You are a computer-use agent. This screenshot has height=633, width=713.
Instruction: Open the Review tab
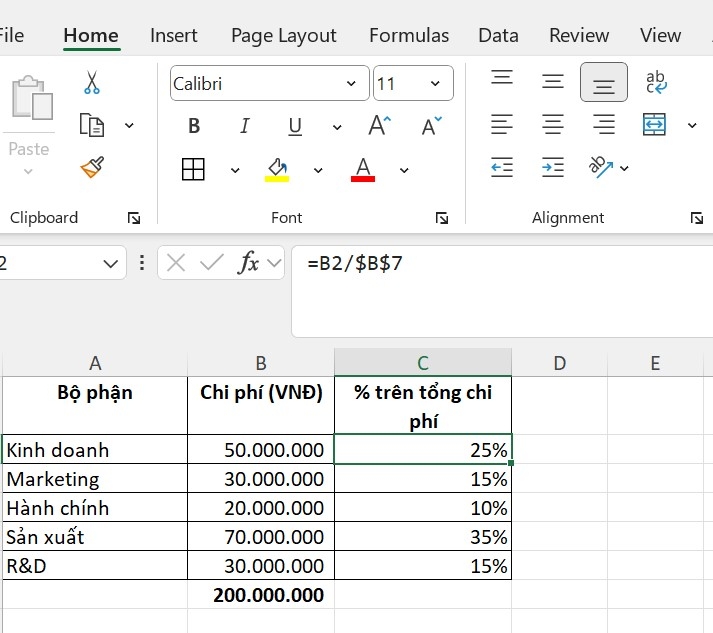coord(579,35)
